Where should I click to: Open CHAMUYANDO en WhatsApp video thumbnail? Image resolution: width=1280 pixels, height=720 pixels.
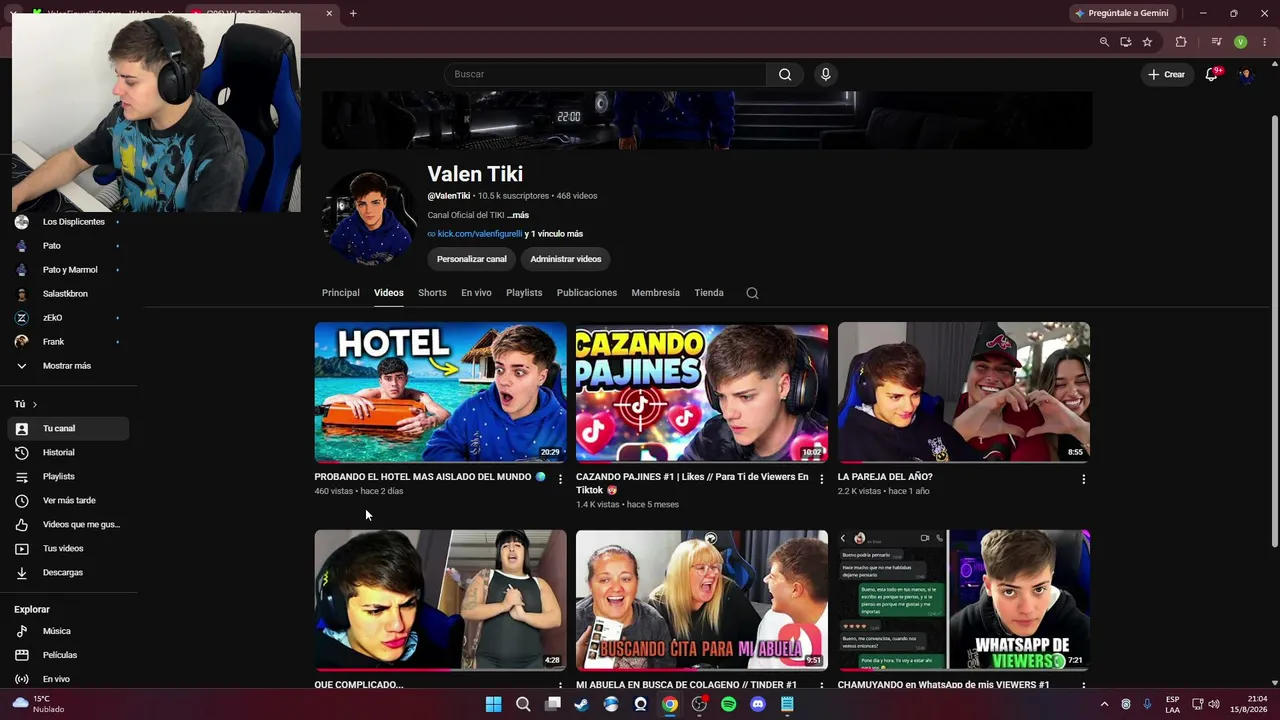964,600
